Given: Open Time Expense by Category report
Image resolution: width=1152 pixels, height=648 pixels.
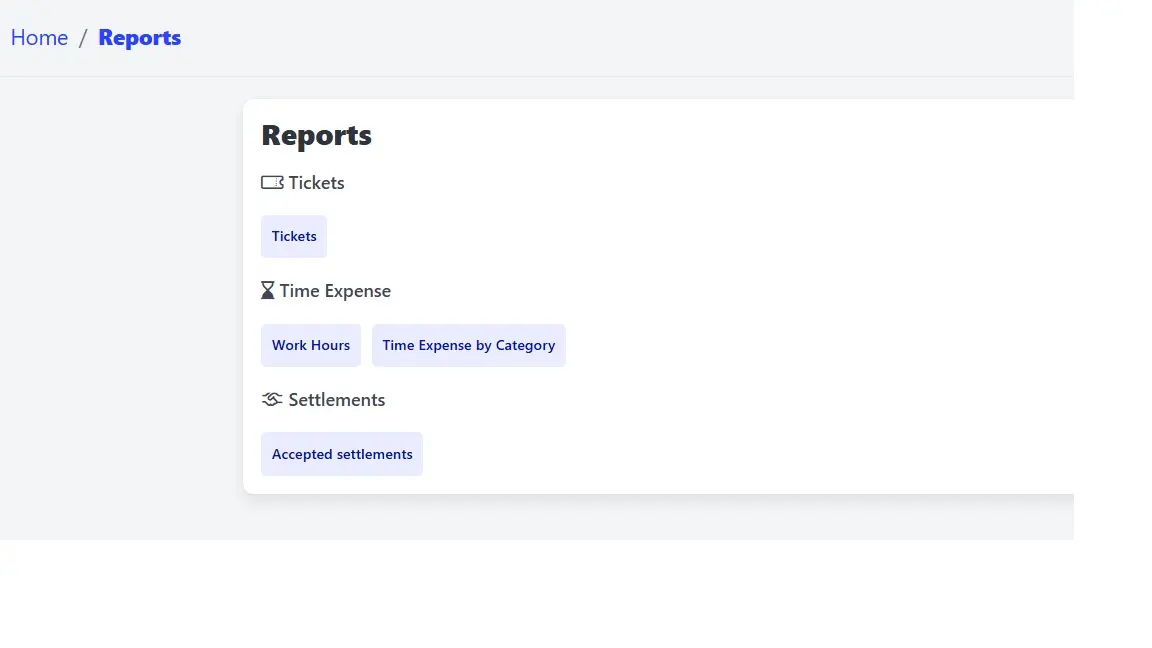Looking at the screenshot, I should pyautogui.click(x=468, y=345).
